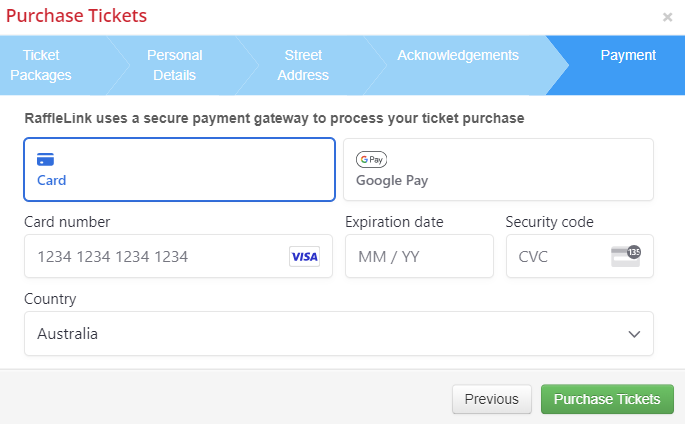Image resolution: width=685 pixels, height=424 pixels.
Task: Go to the Personal Details step
Action: point(175,65)
